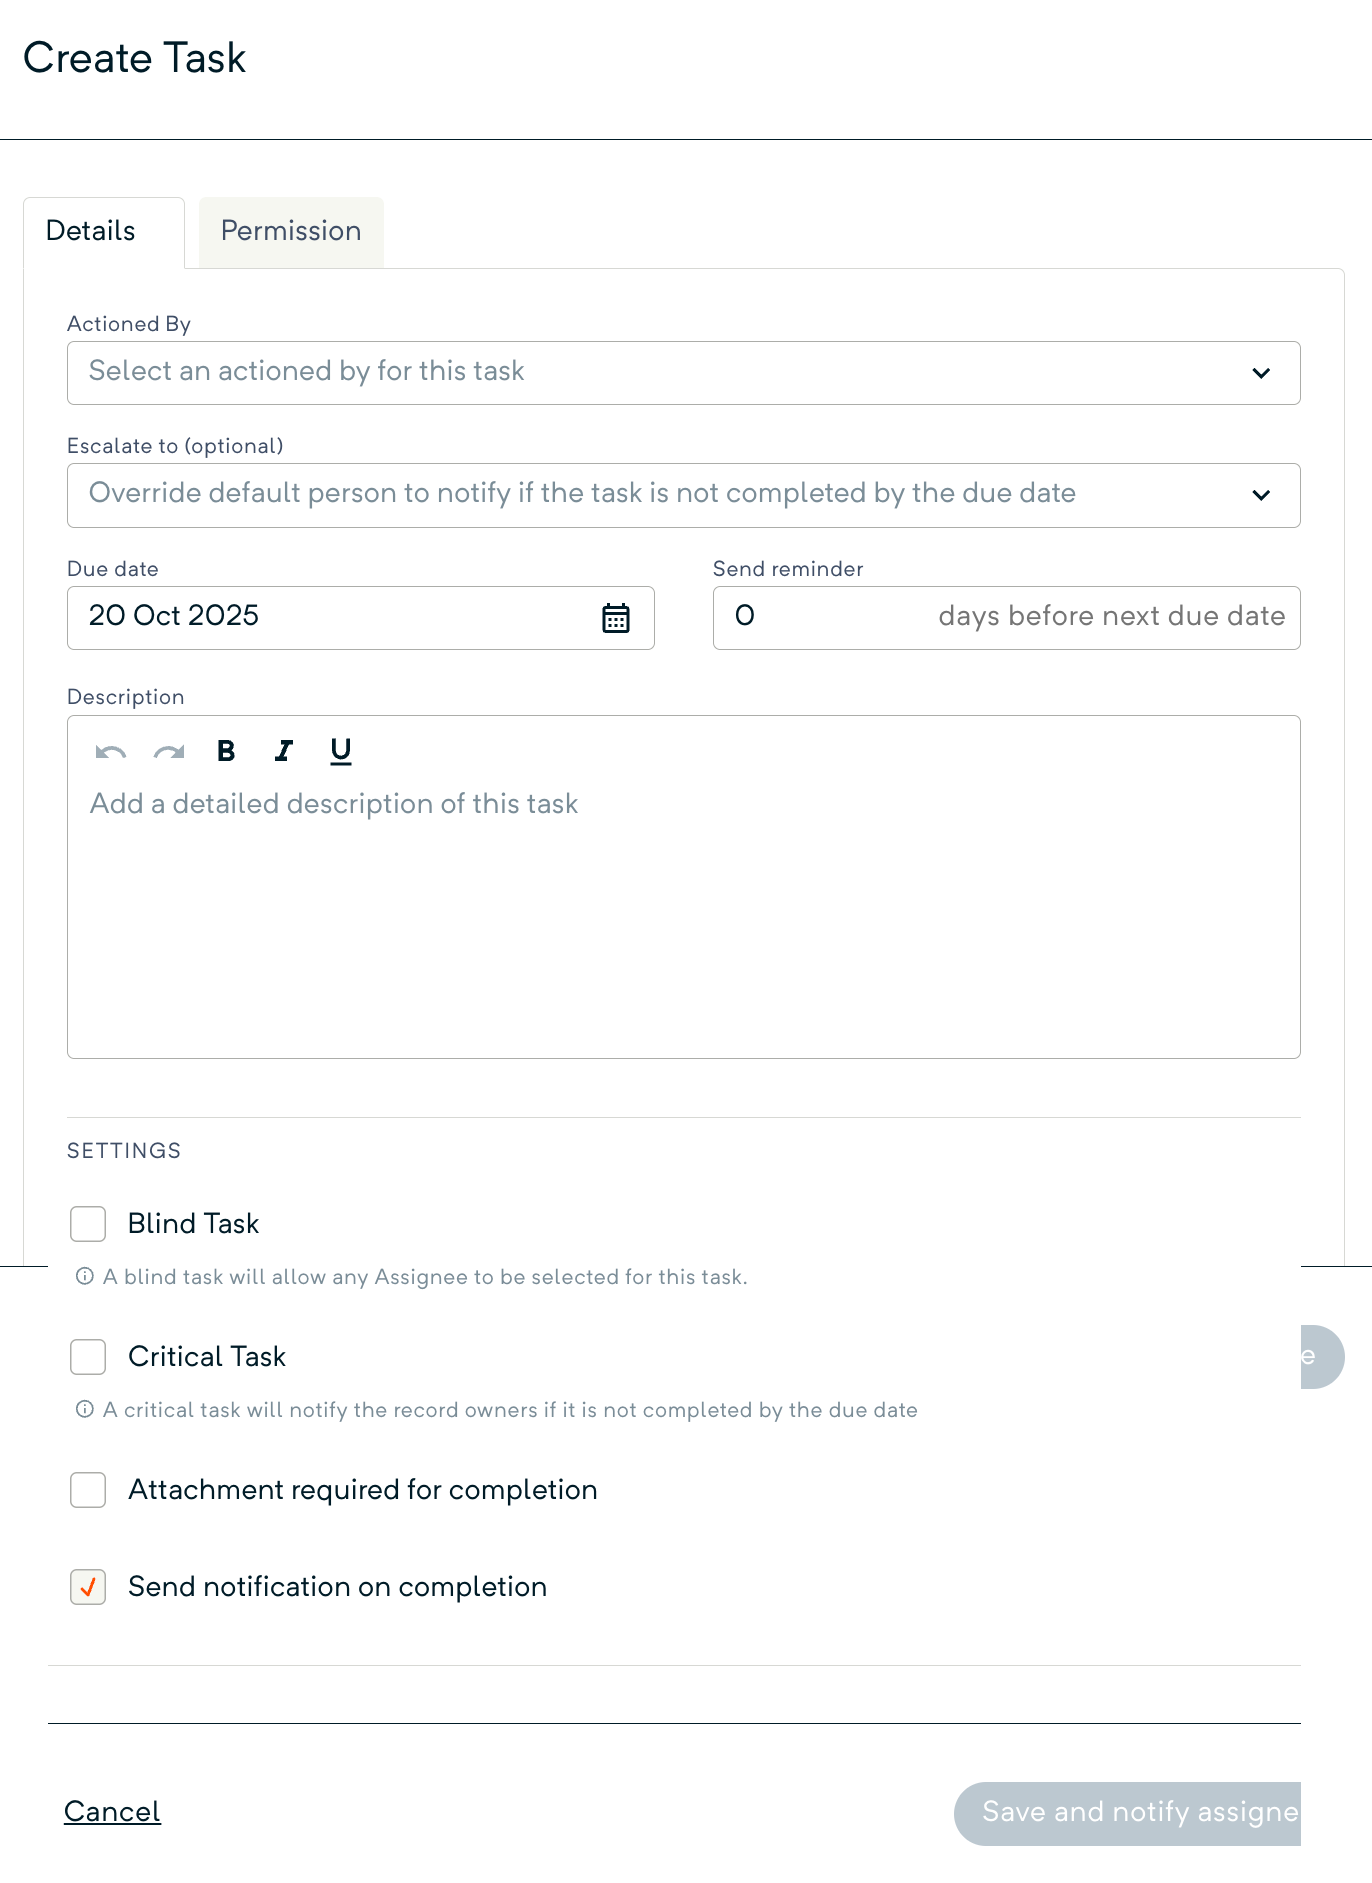Click the Blind Task info icon
Viewport: 1372px width, 1883px height.
tap(85, 1276)
